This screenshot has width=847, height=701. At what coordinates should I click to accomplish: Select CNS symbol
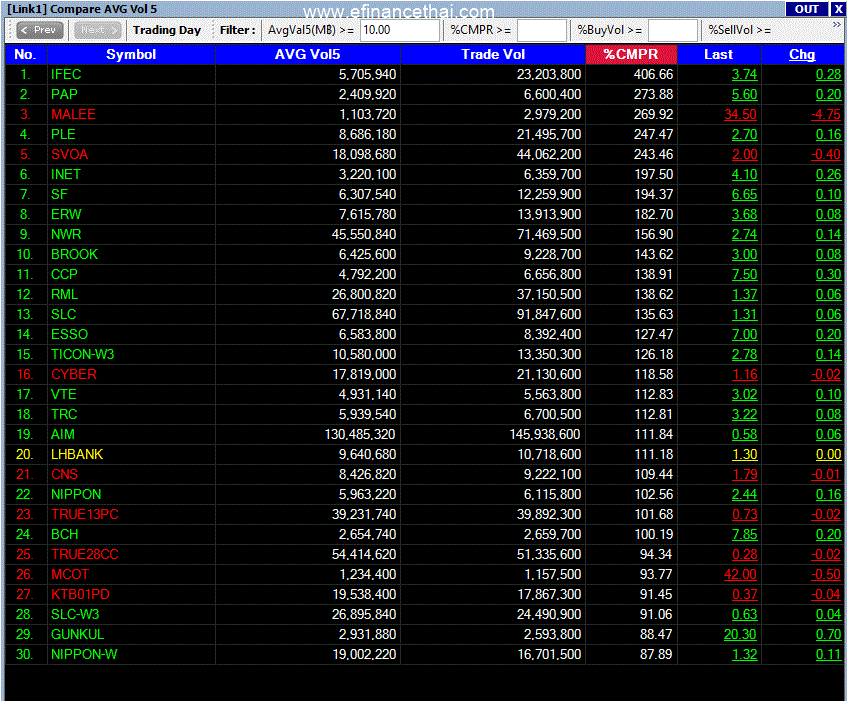(64, 474)
